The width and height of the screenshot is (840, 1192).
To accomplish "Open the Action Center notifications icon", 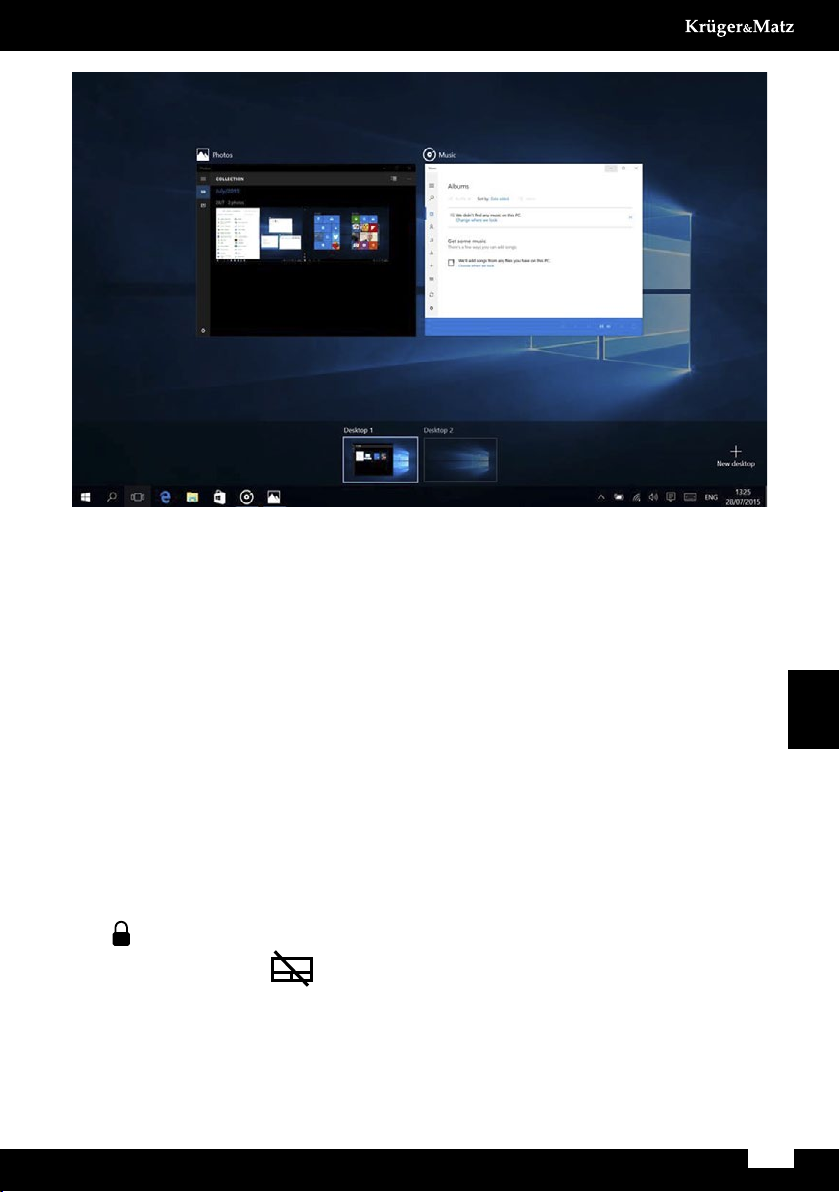I will coord(670,497).
